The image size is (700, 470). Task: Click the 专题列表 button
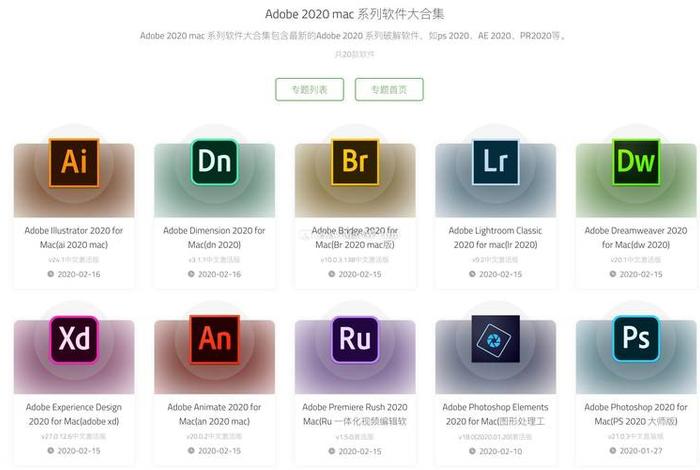309,90
